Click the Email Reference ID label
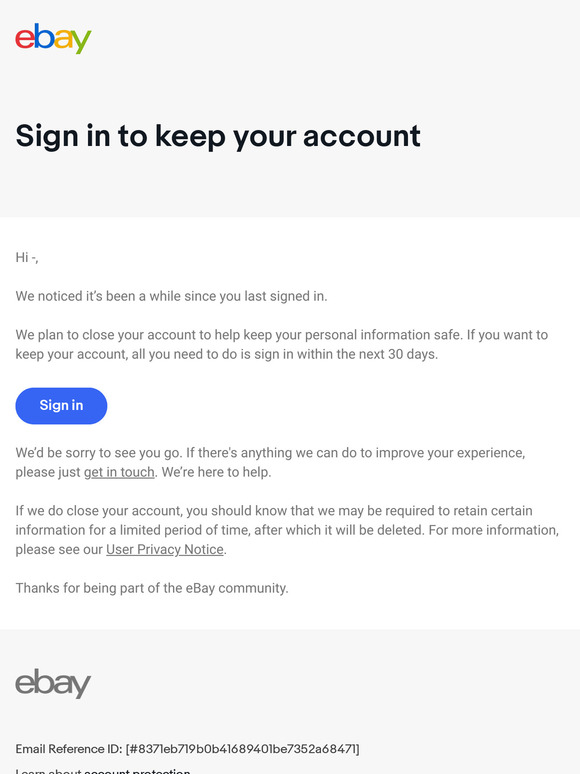The width and height of the screenshot is (580, 774). [x=69, y=749]
